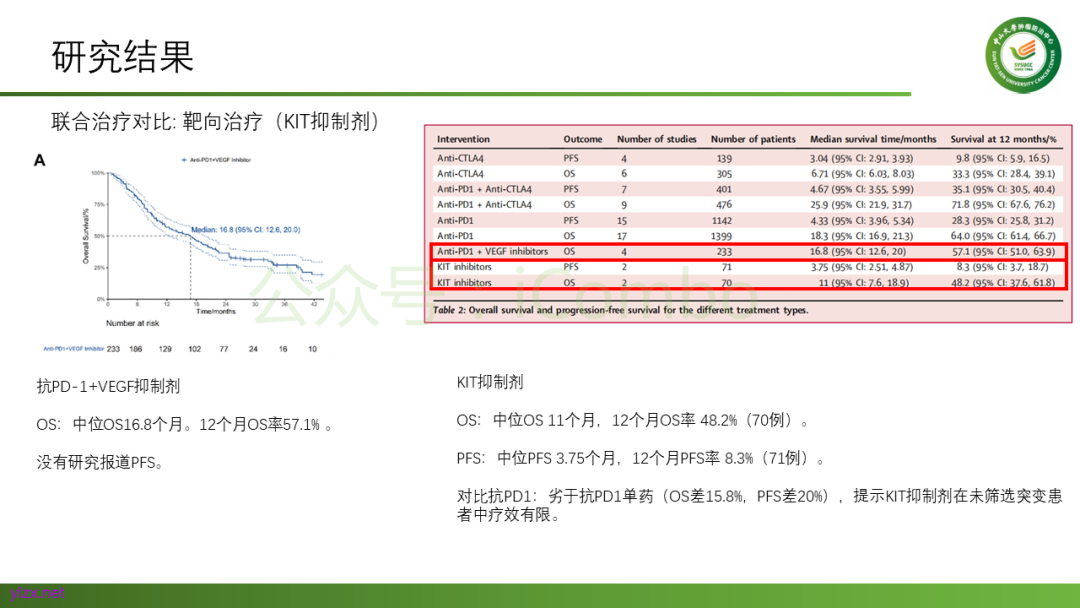1080x608 pixels.
Task: Select the Anti-PD1 + VEGF inhibitors table row
Action: tap(746, 252)
